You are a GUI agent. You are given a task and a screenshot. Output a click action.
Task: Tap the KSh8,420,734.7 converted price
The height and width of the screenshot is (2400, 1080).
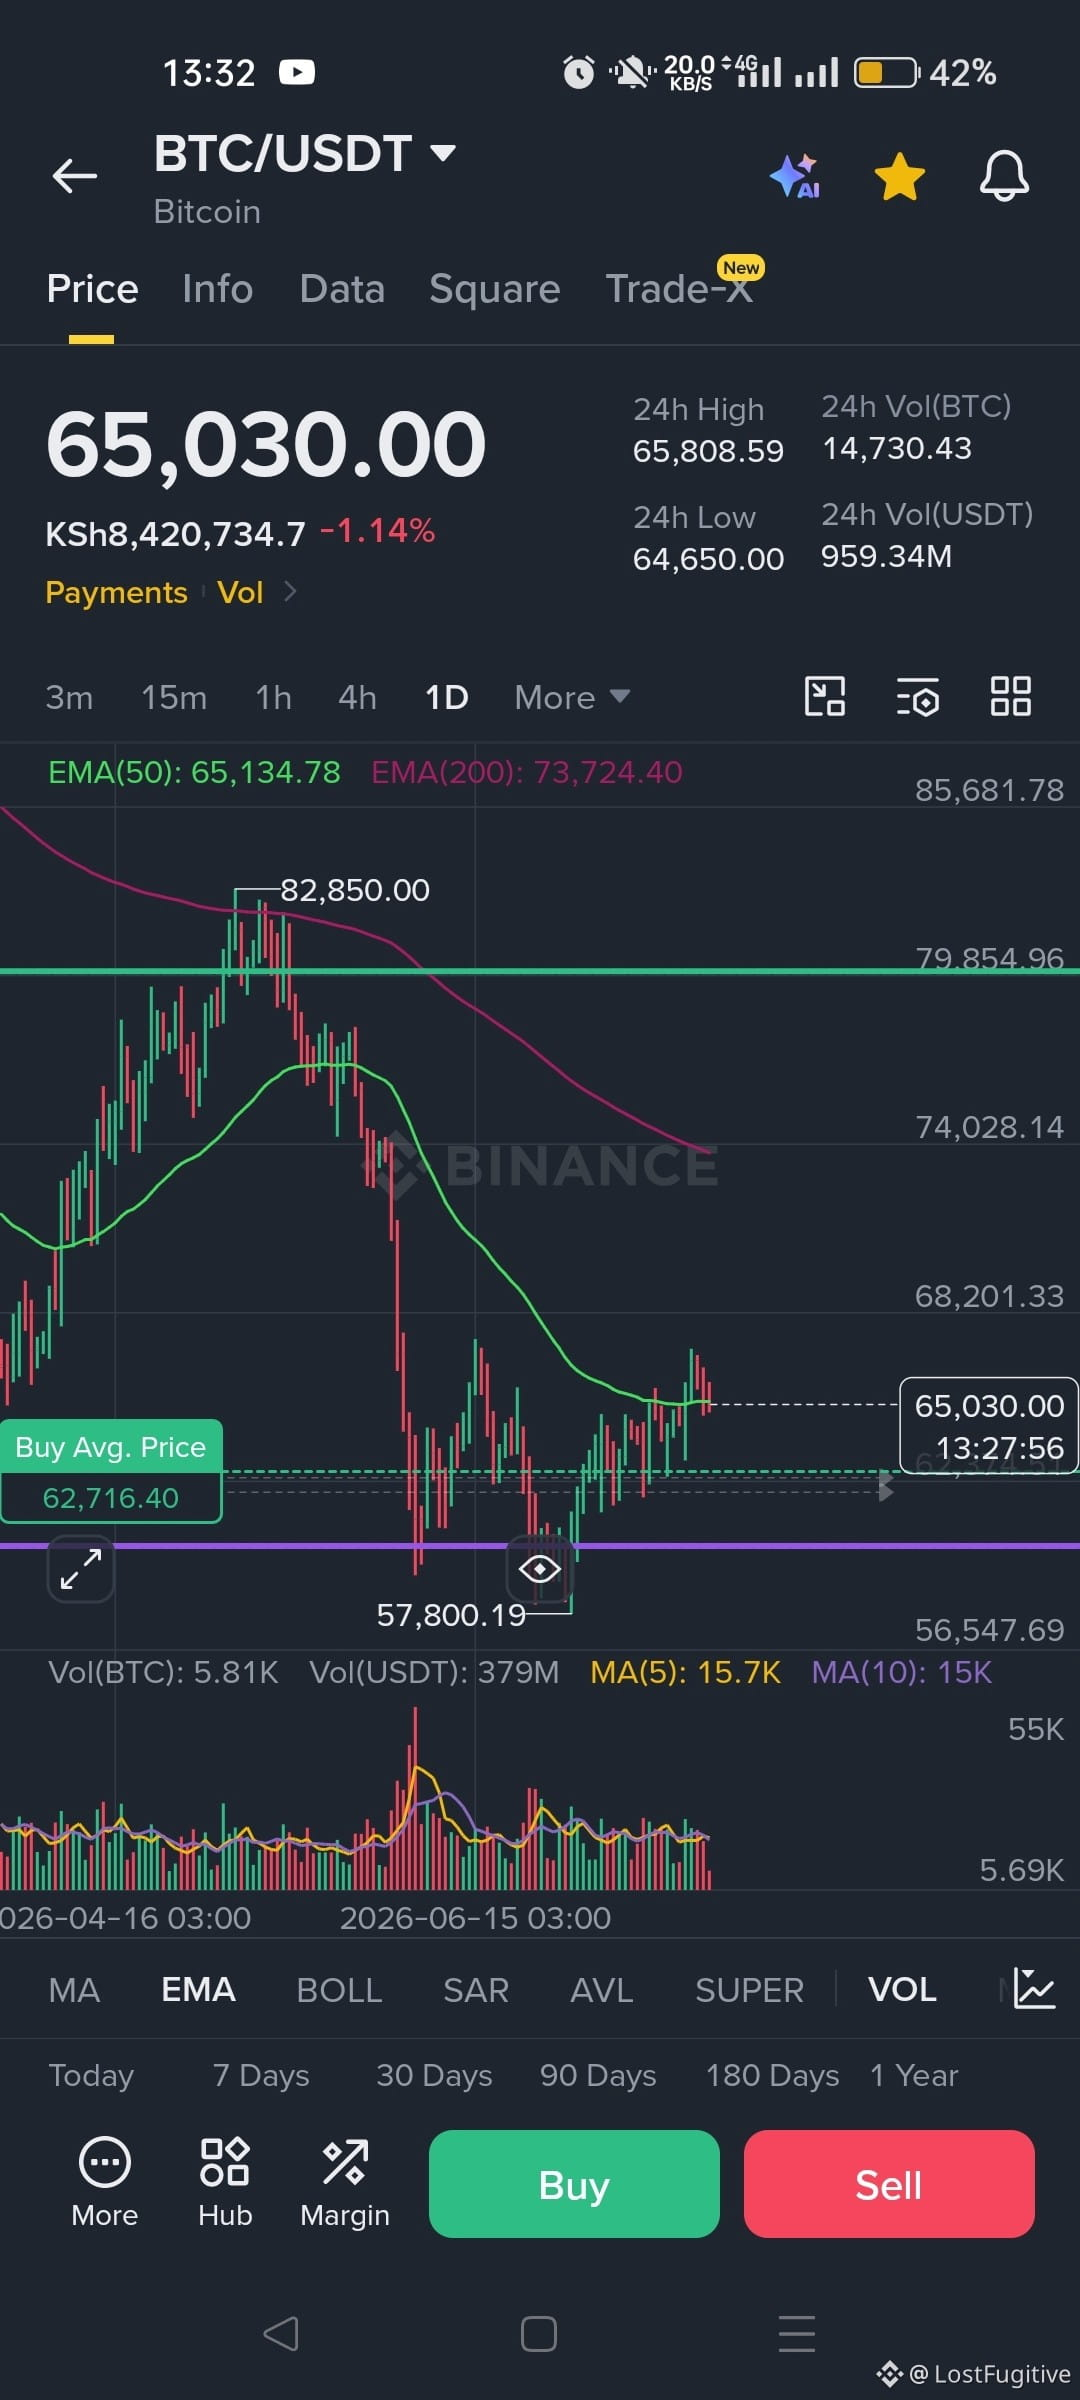pos(175,534)
